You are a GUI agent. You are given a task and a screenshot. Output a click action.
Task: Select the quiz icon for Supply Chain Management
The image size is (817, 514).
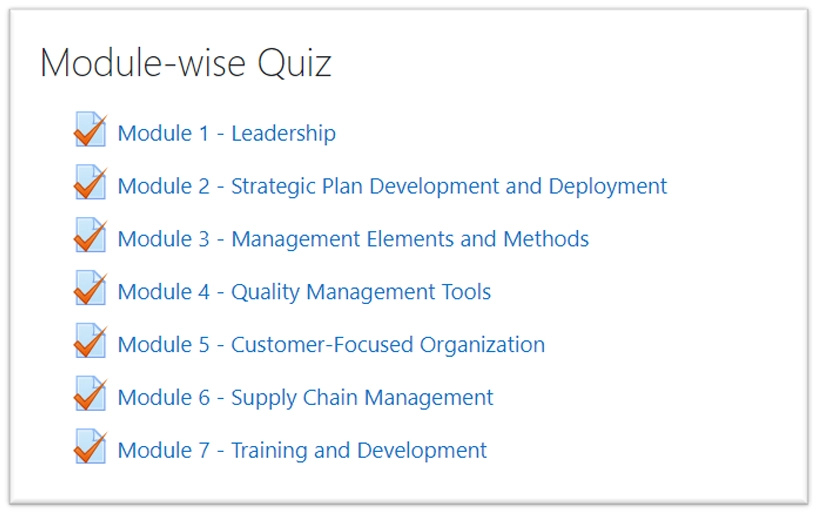point(90,396)
